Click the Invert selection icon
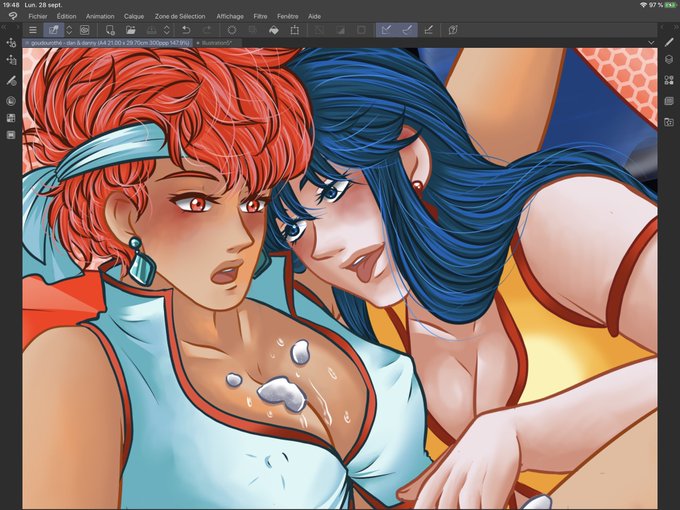The height and width of the screenshot is (510, 680). tap(340, 30)
